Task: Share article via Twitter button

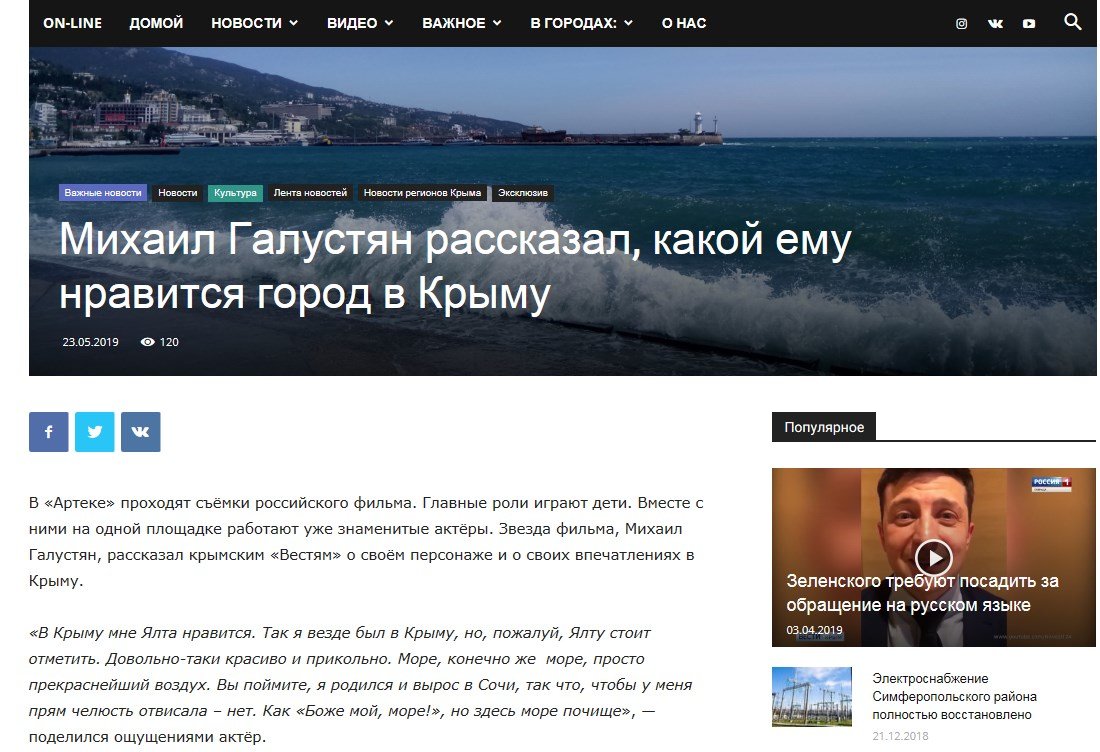Action: point(94,432)
